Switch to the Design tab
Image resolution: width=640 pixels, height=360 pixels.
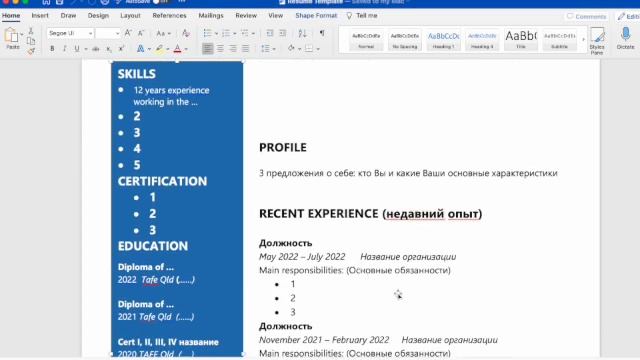click(x=98, y=16)
